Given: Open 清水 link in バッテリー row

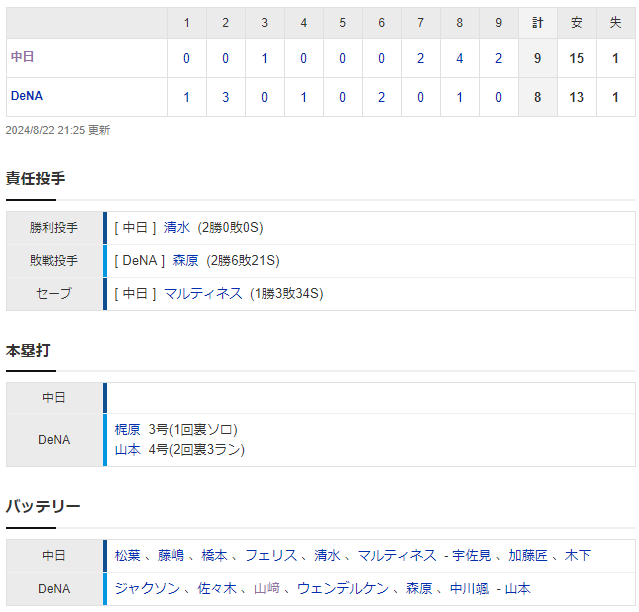Looking at the screenshot, I should coord(327,555).
